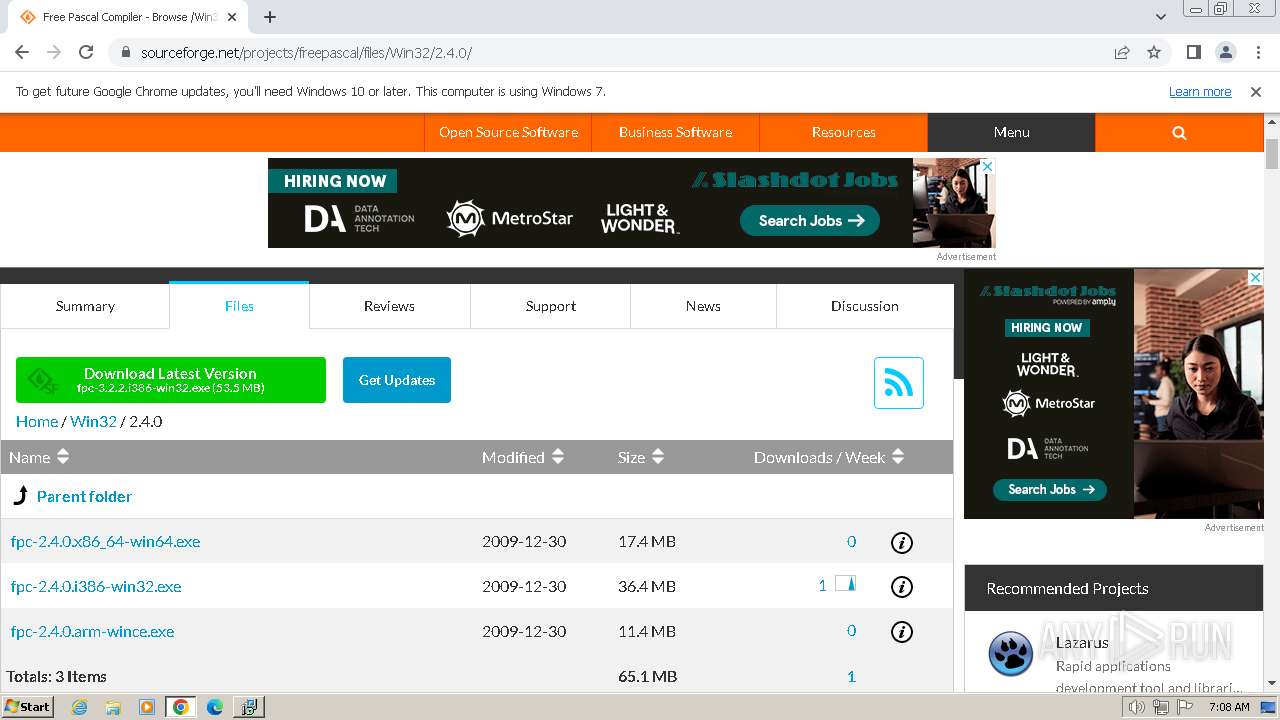This screenshot has width=1280, height=720.
Task: Close the top banner ad
Action: click(988, 166)
